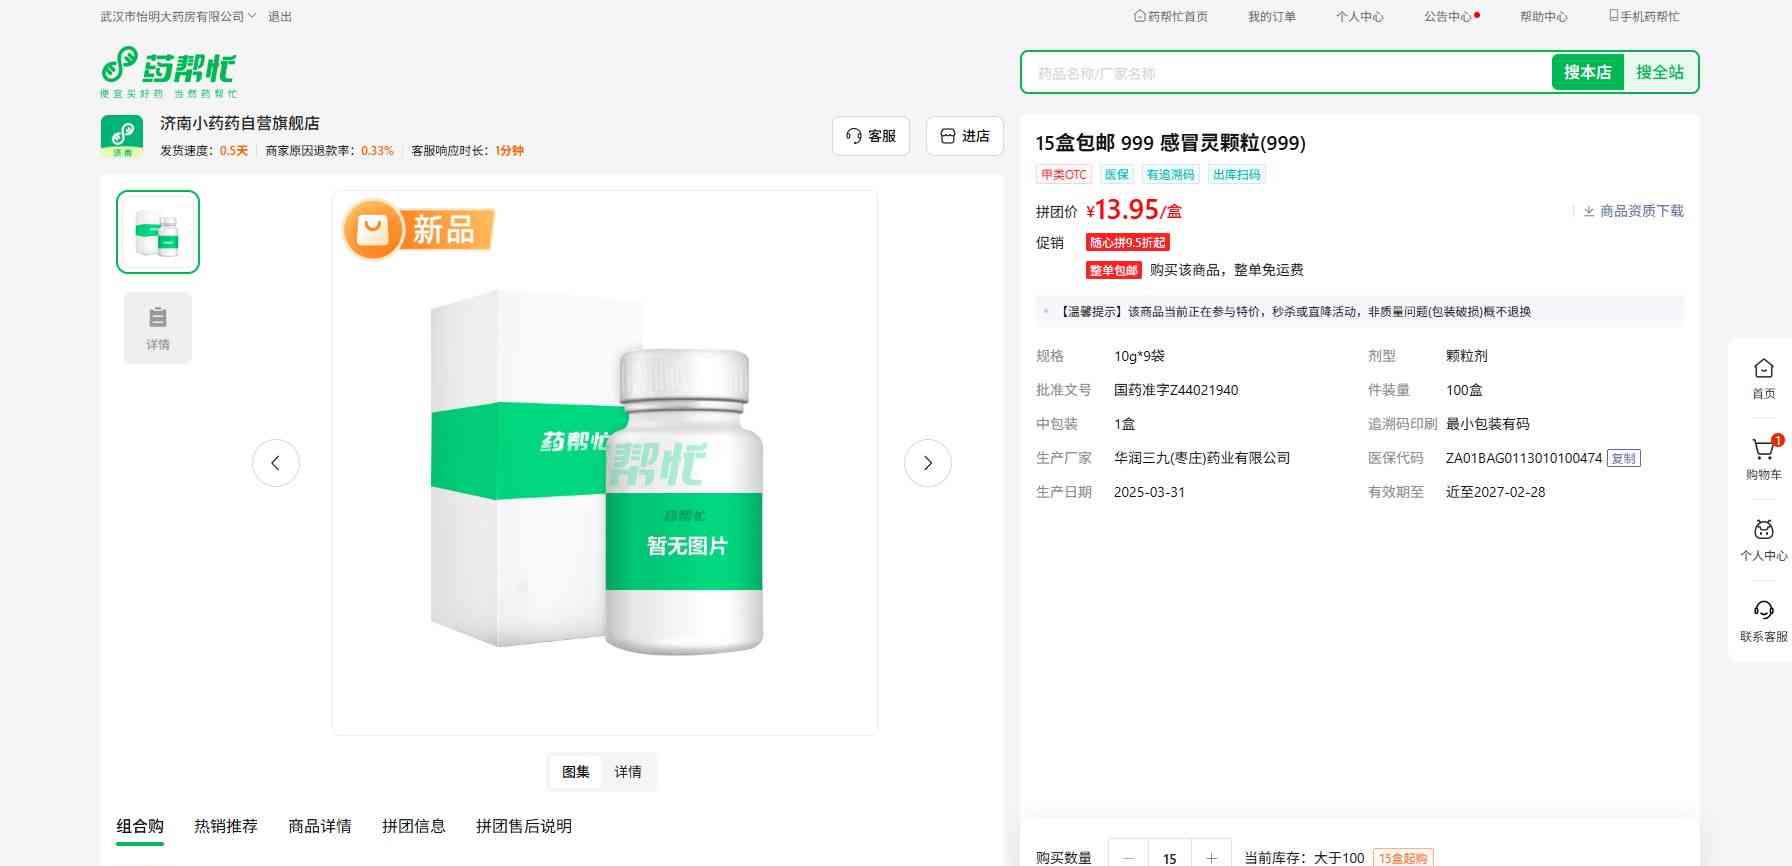The height and width of the screenshot is (866, 1792).
Task: Open the 拼团信息 tab
Action: click(413, 826)
